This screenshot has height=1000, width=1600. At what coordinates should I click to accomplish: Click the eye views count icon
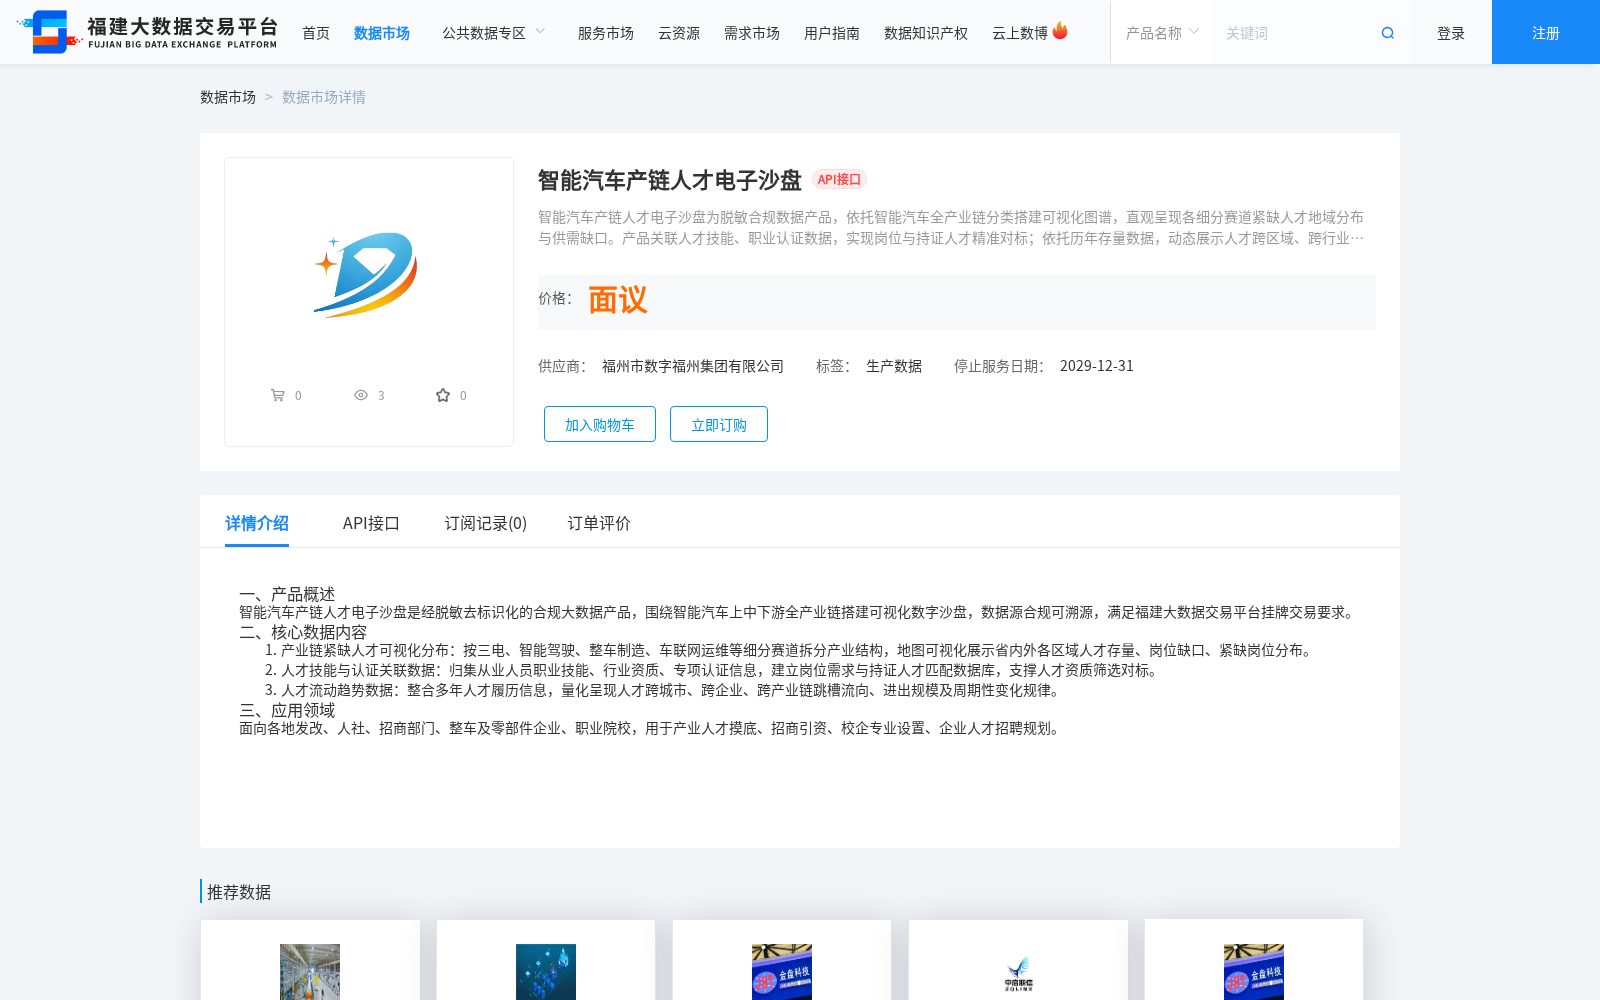point(361,395)
